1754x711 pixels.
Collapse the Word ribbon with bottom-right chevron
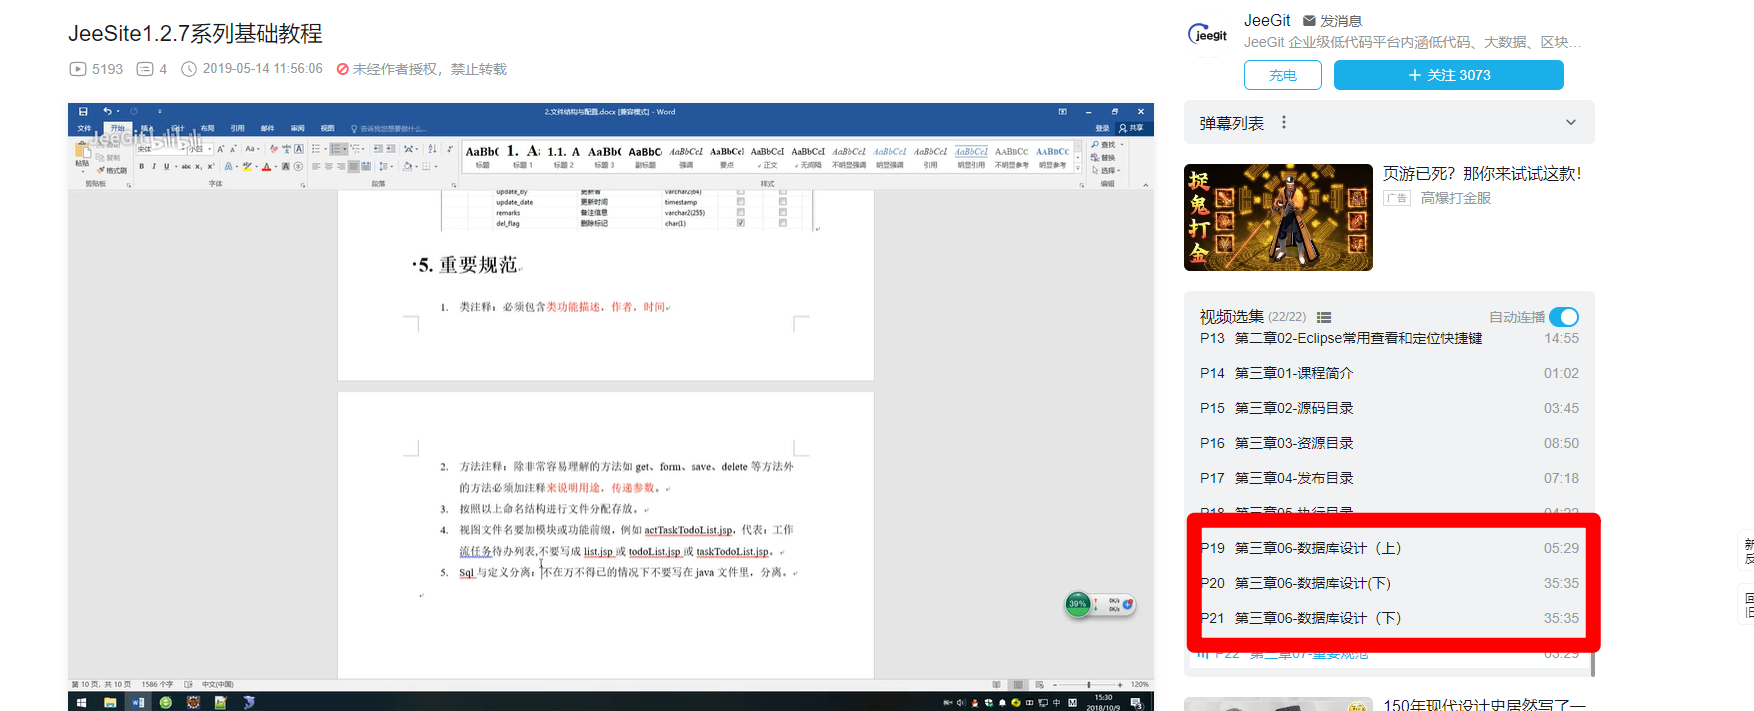(x=1146, y=185)
